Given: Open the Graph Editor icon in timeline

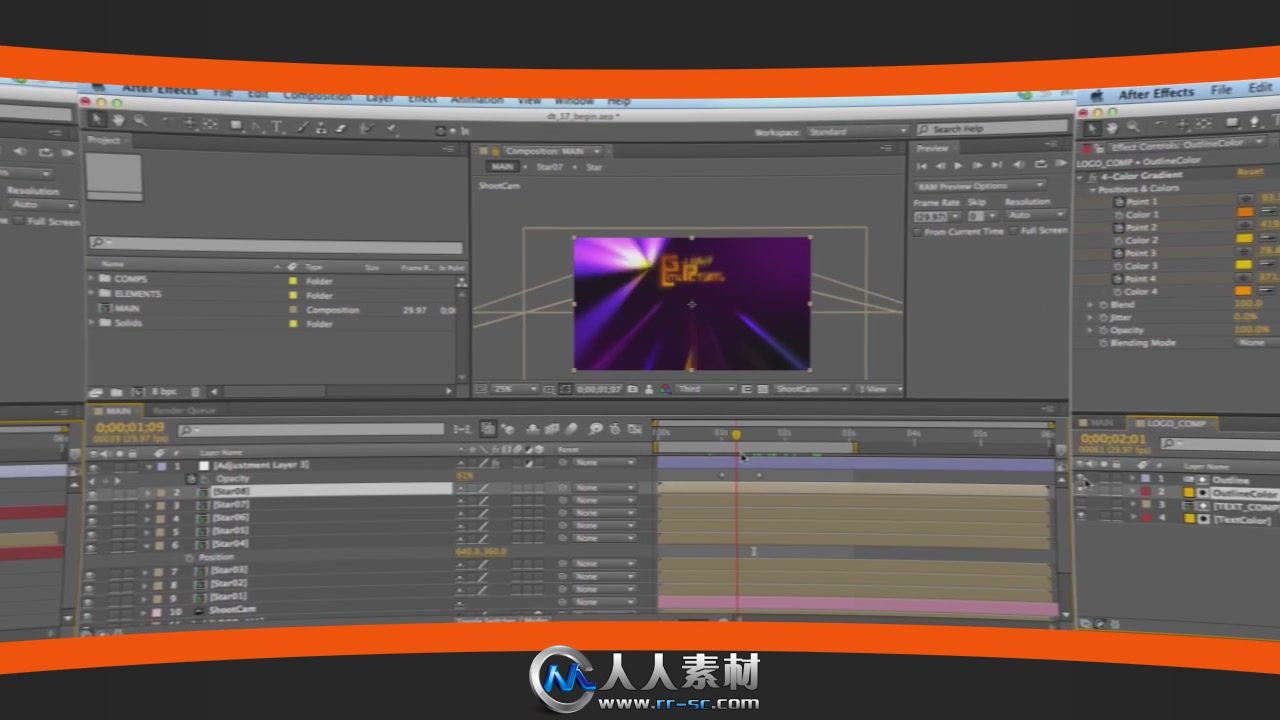Looking at the screenshot, I should pyautogui.click(x=634, y=429).
